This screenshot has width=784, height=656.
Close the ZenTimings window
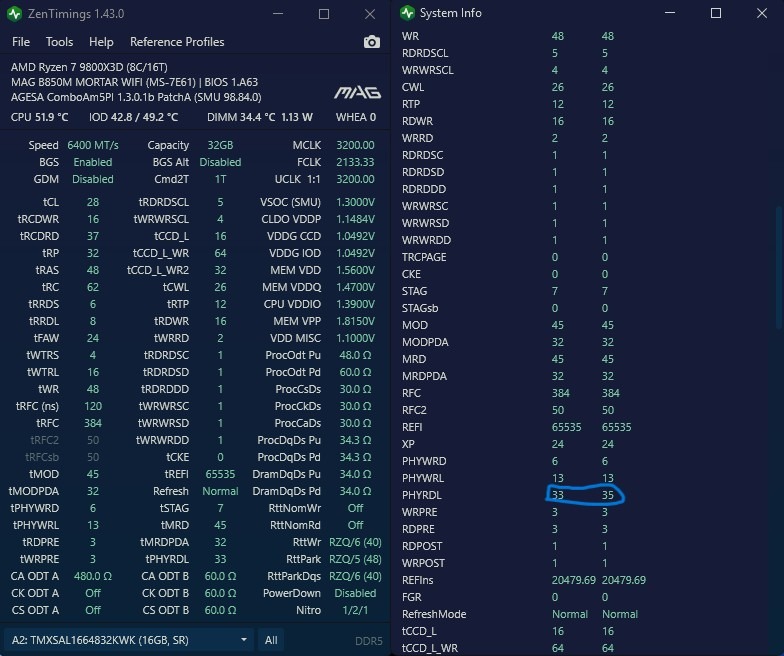(370, 14)
